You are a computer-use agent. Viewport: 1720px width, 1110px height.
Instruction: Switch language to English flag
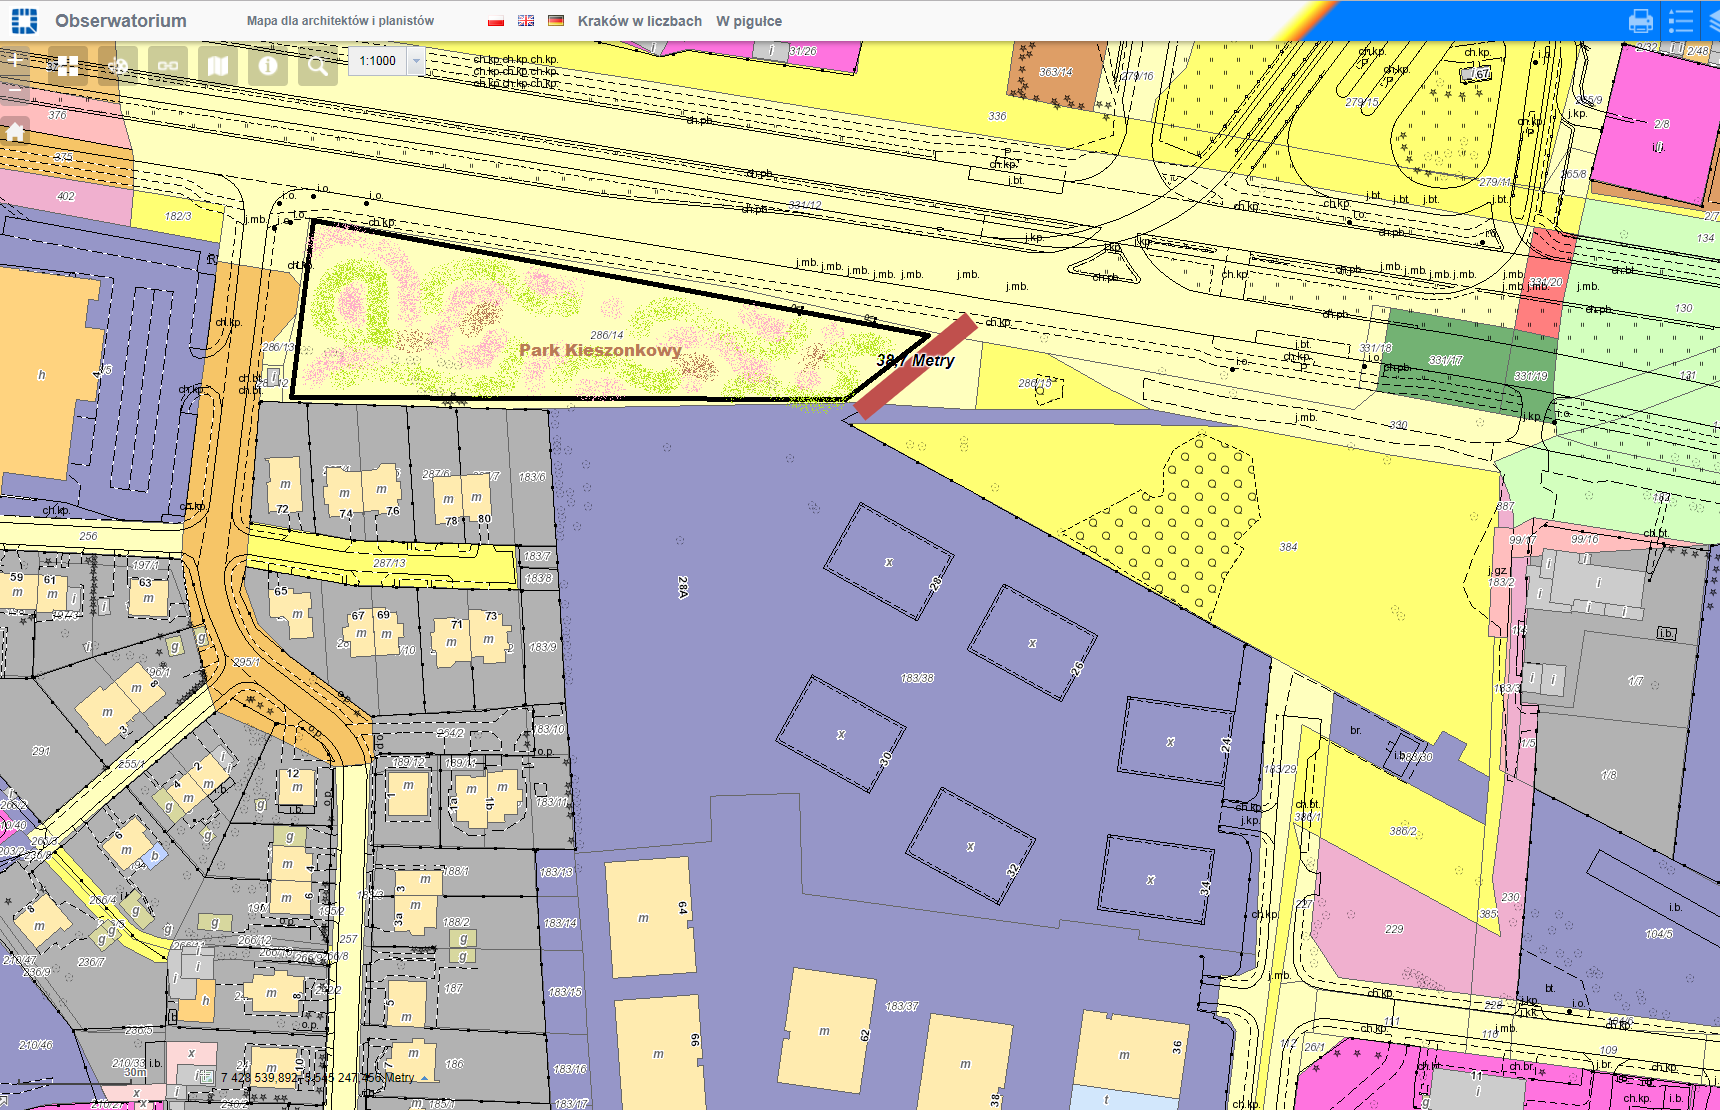526,21
